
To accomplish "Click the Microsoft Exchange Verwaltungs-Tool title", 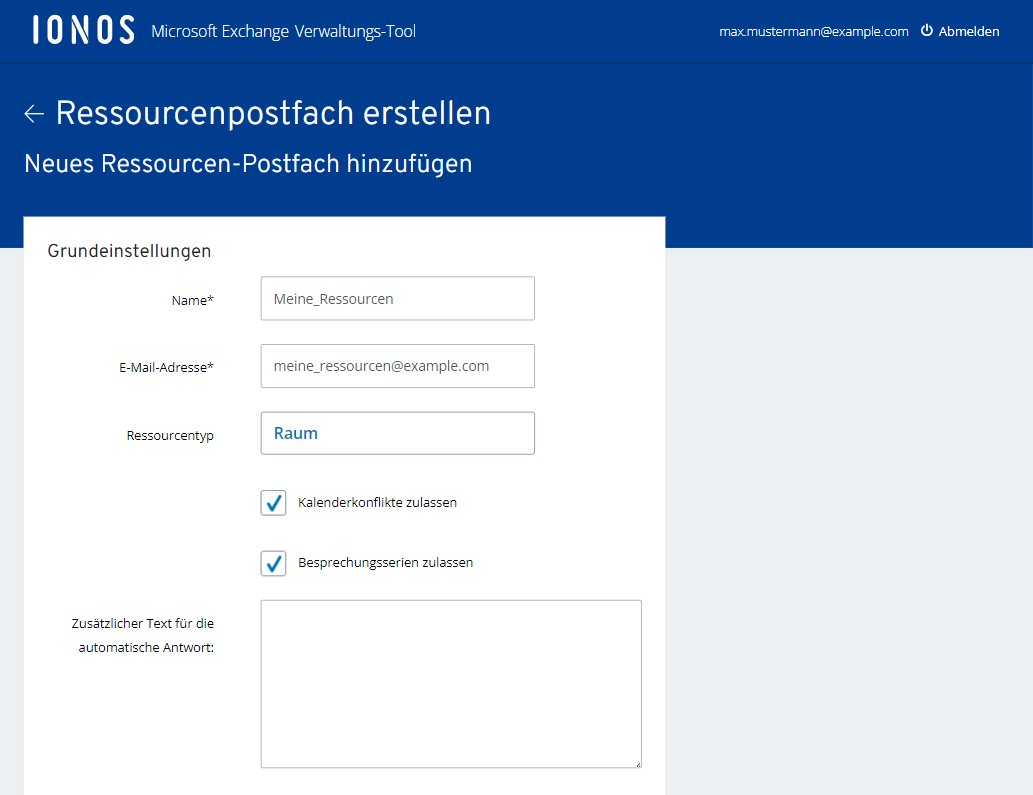I will 283,31.
